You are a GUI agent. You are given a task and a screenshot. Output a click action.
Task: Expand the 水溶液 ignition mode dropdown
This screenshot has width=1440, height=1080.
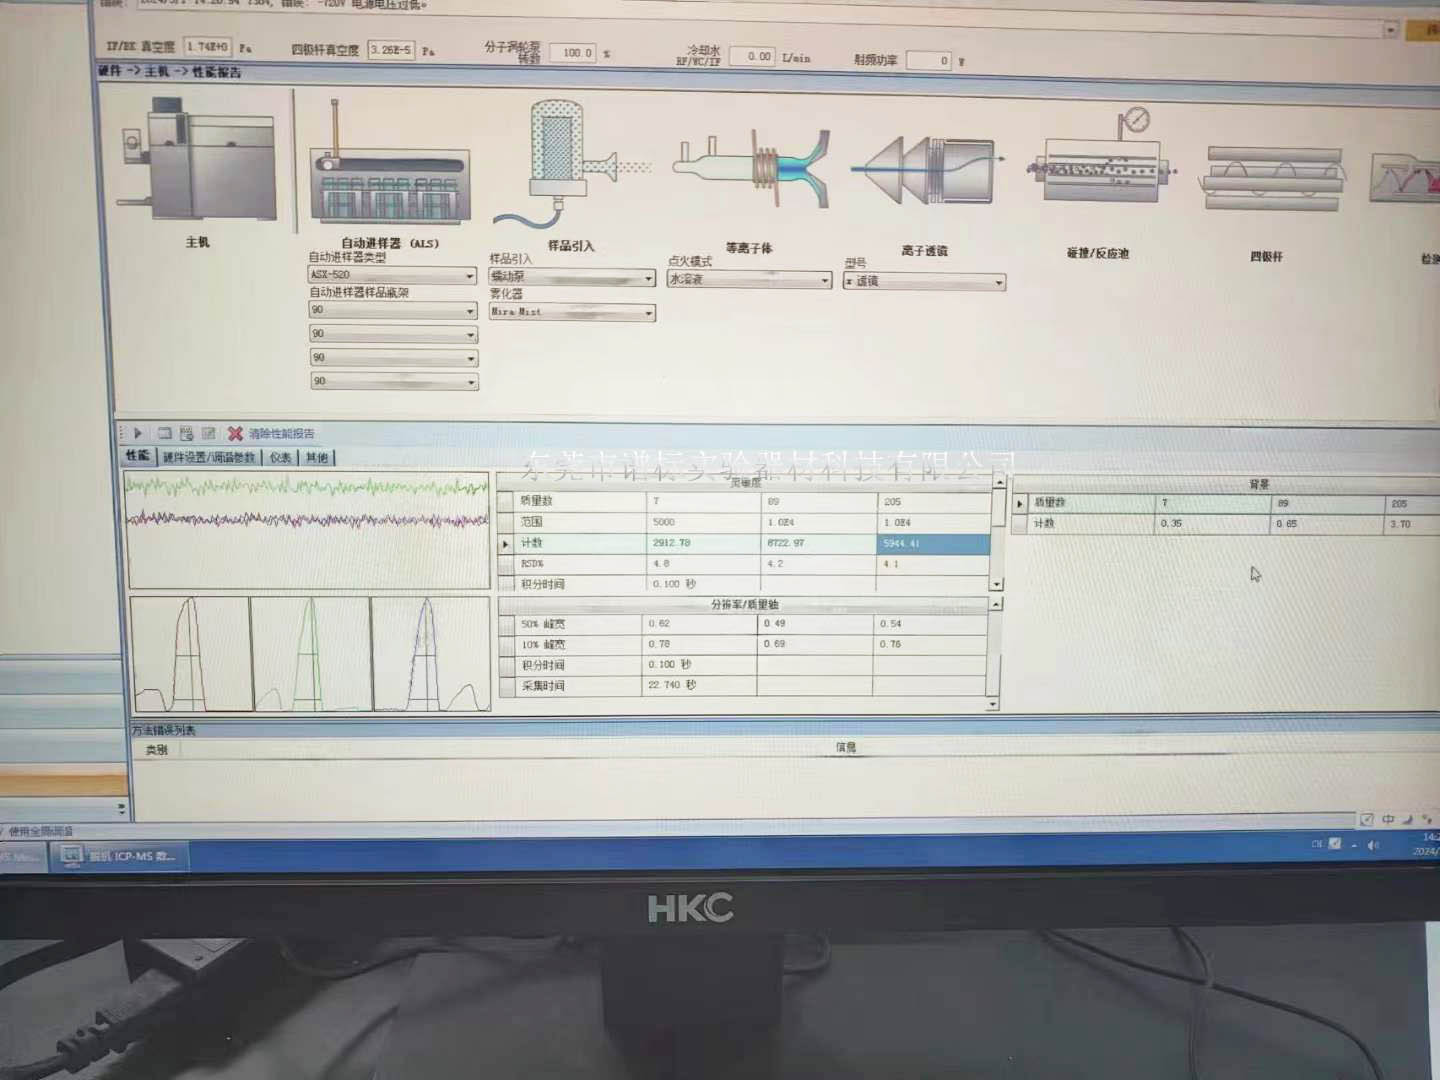coord(825,281)
